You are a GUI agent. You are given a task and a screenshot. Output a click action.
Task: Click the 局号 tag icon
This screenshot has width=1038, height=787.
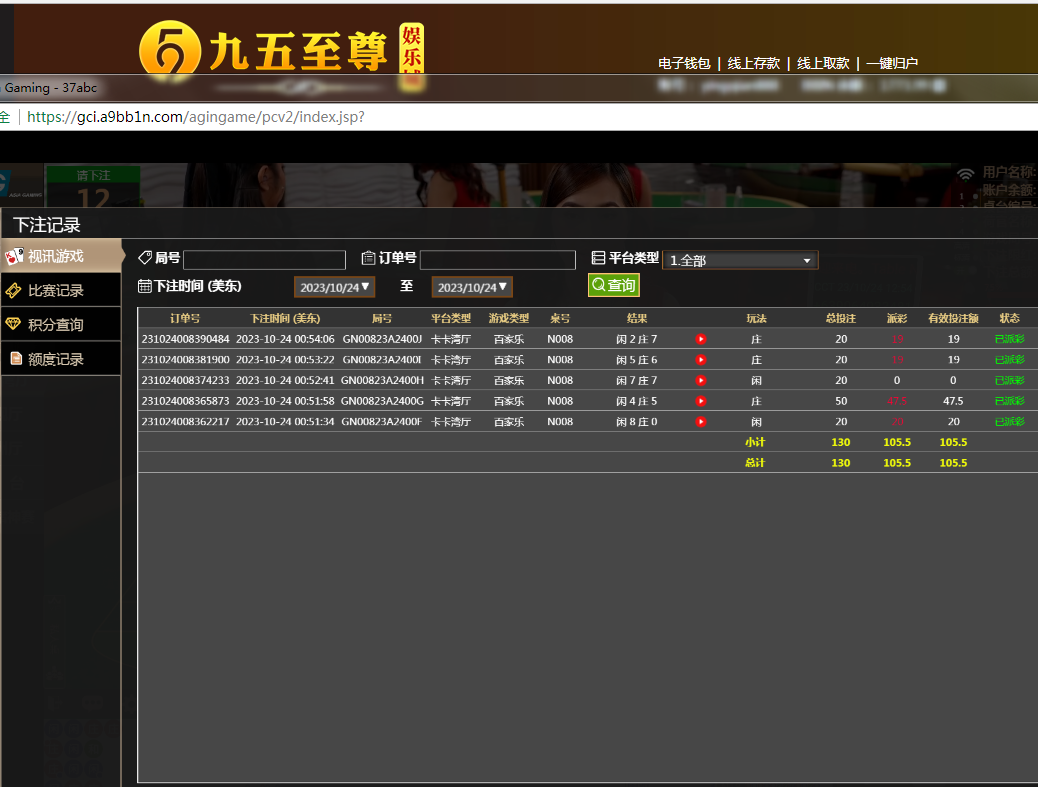click(145, 257)
